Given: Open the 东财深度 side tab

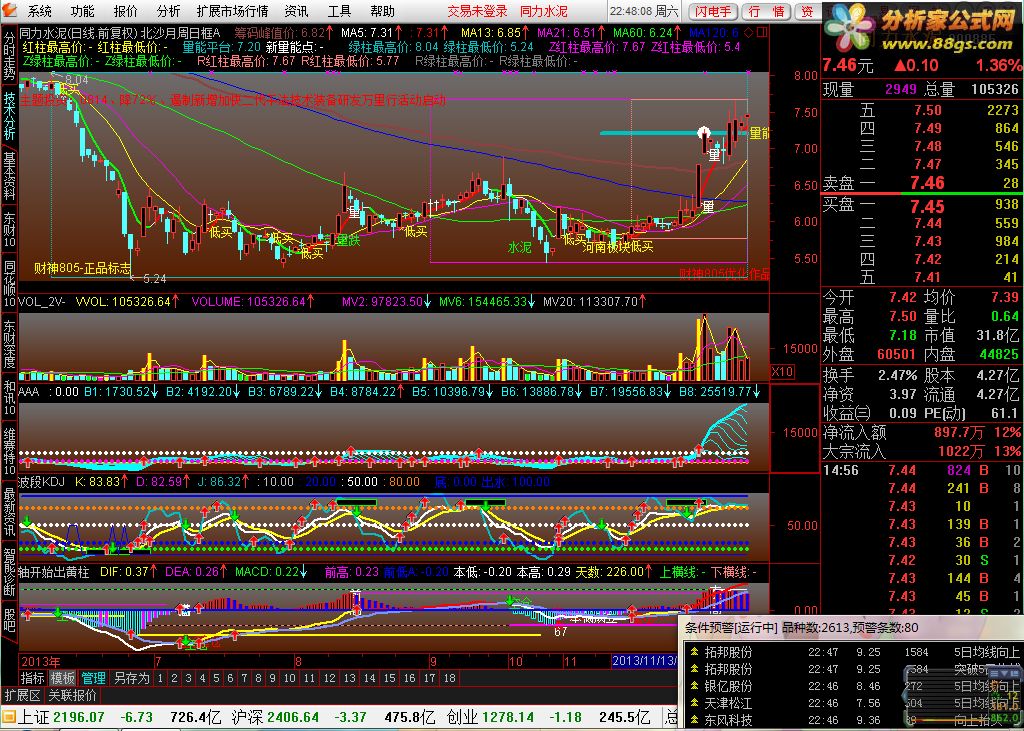Looking at the screenshot, I should coord(9,344).
